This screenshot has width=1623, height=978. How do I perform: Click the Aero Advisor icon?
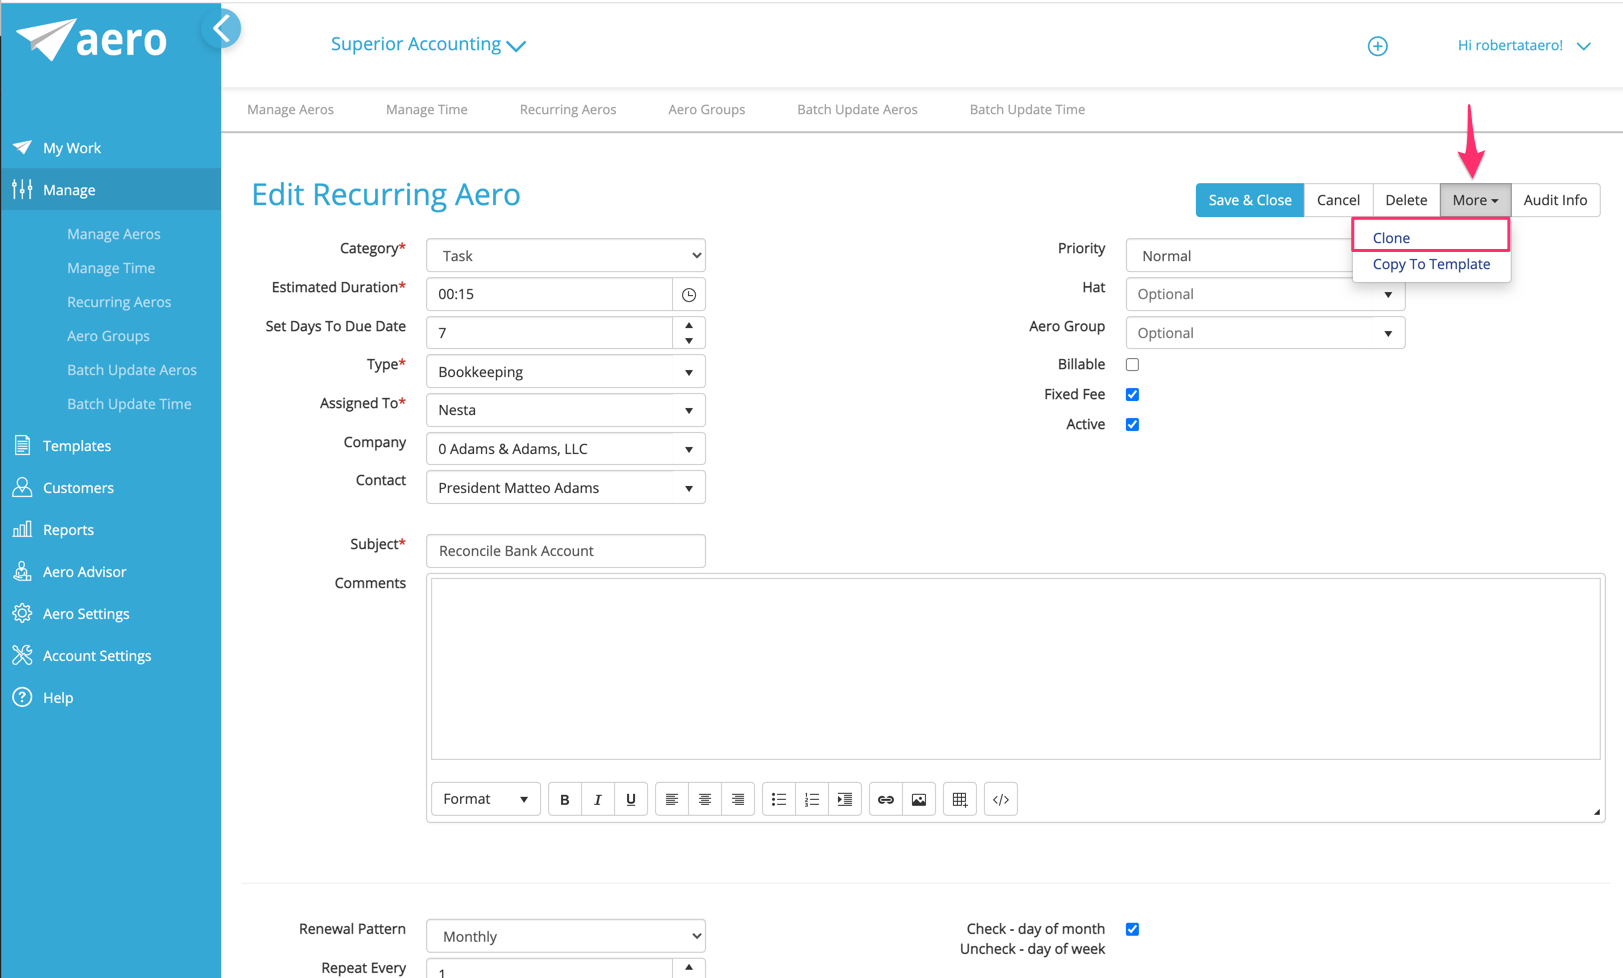tap(22, 571)
